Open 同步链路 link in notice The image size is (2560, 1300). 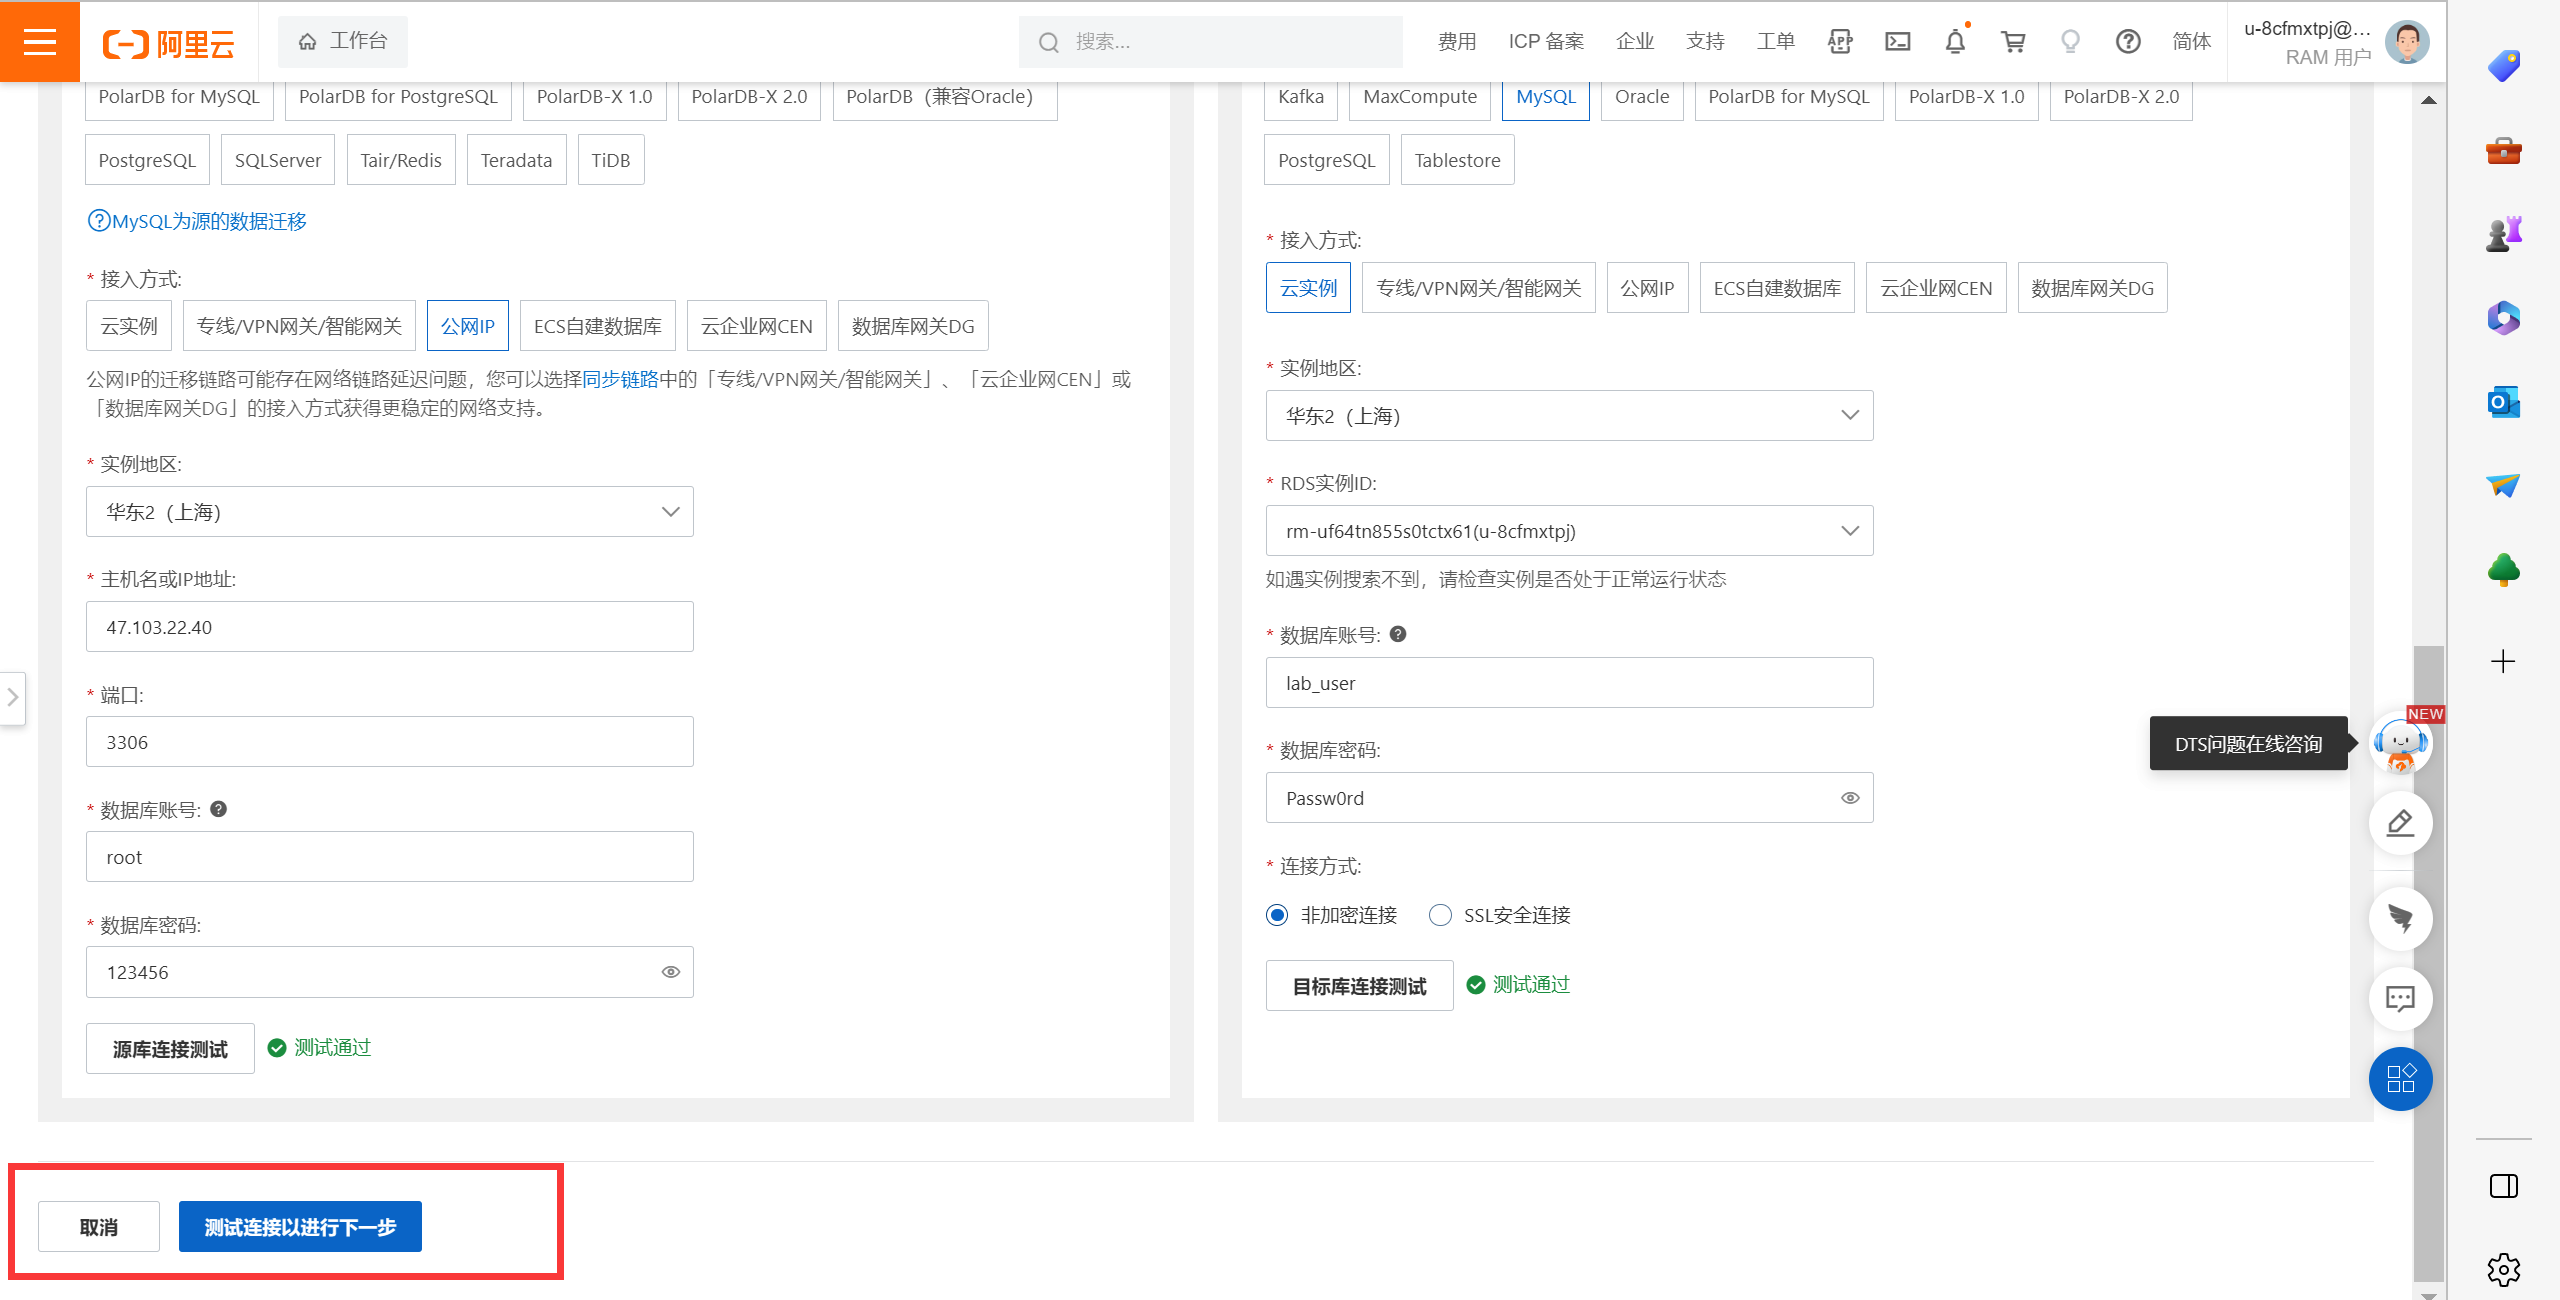click(x=620, y=379)
